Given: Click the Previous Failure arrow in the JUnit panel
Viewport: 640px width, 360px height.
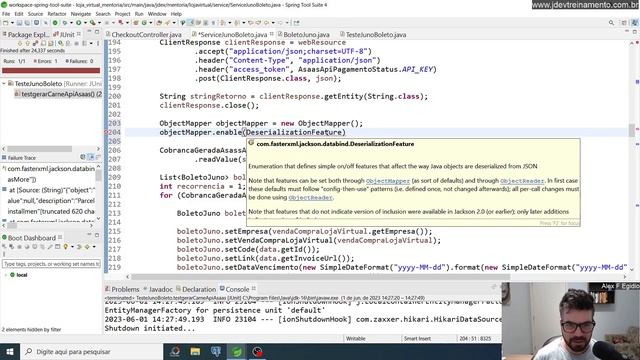Looking at the screenshot, I should (x=28, y=43).
